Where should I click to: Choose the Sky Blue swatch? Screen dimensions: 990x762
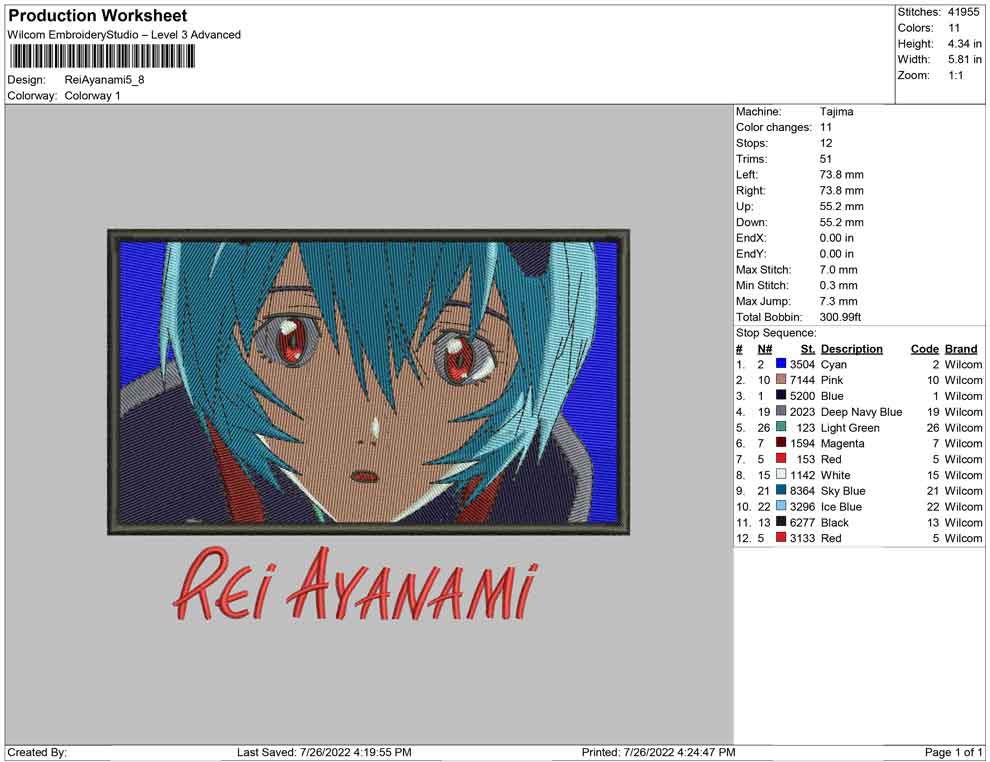781,491
